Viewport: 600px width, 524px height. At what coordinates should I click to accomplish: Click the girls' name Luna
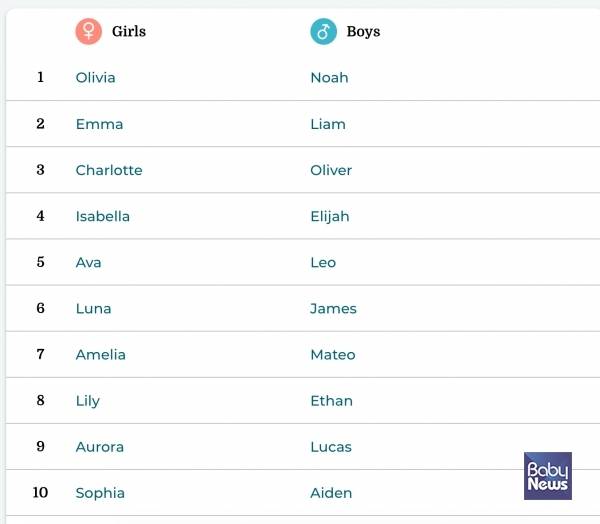94,308
